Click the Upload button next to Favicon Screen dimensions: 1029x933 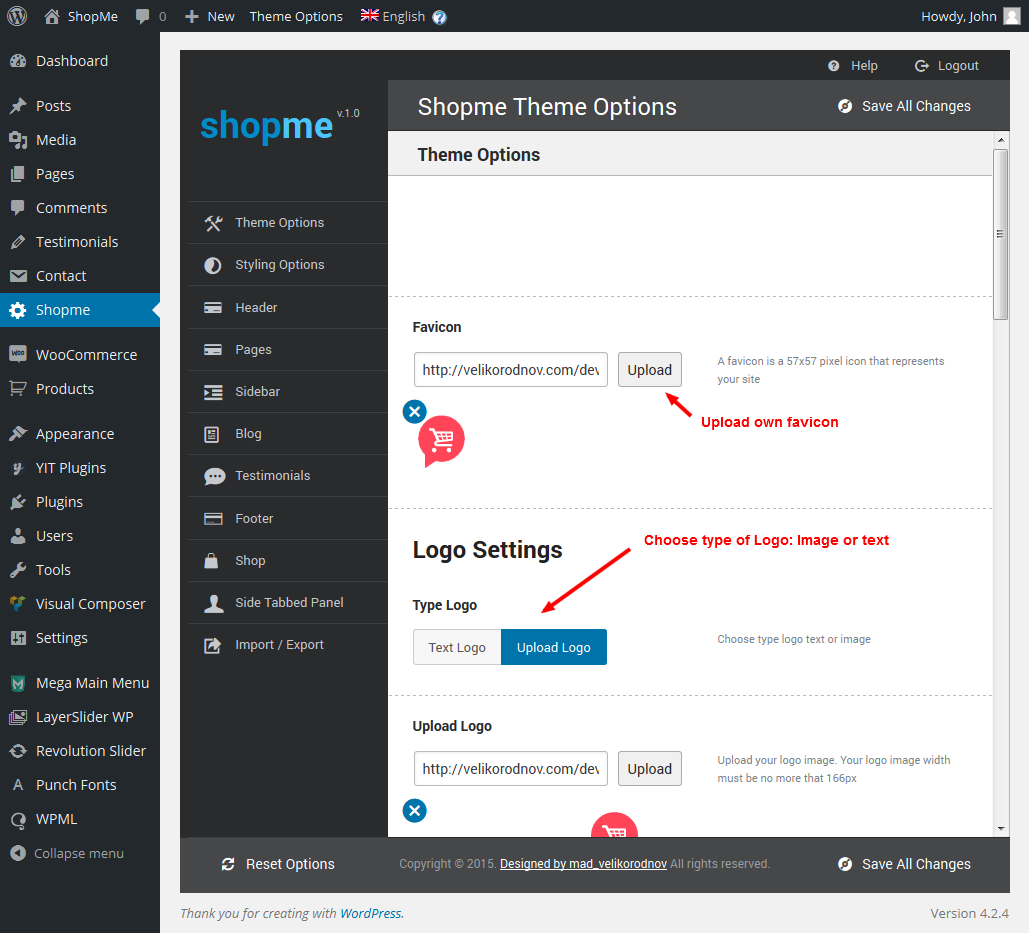[x=649, y=370]
